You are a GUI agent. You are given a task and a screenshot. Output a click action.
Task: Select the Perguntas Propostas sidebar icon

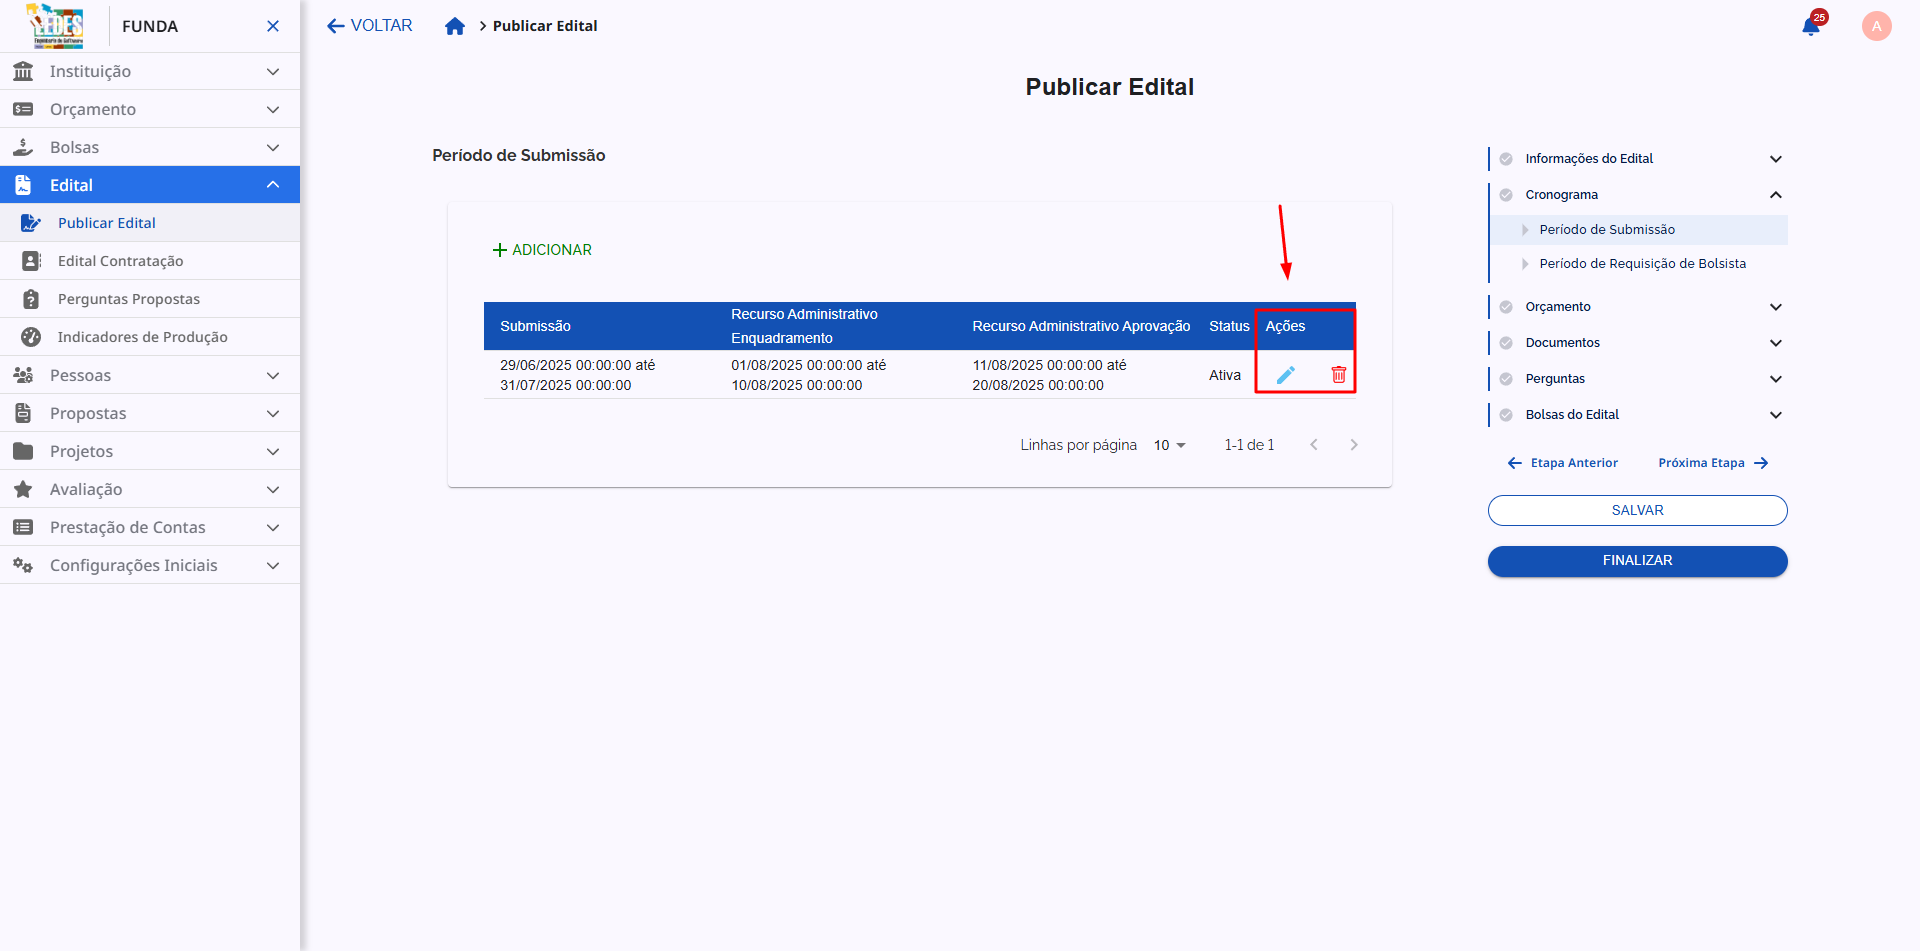[29, 298]
